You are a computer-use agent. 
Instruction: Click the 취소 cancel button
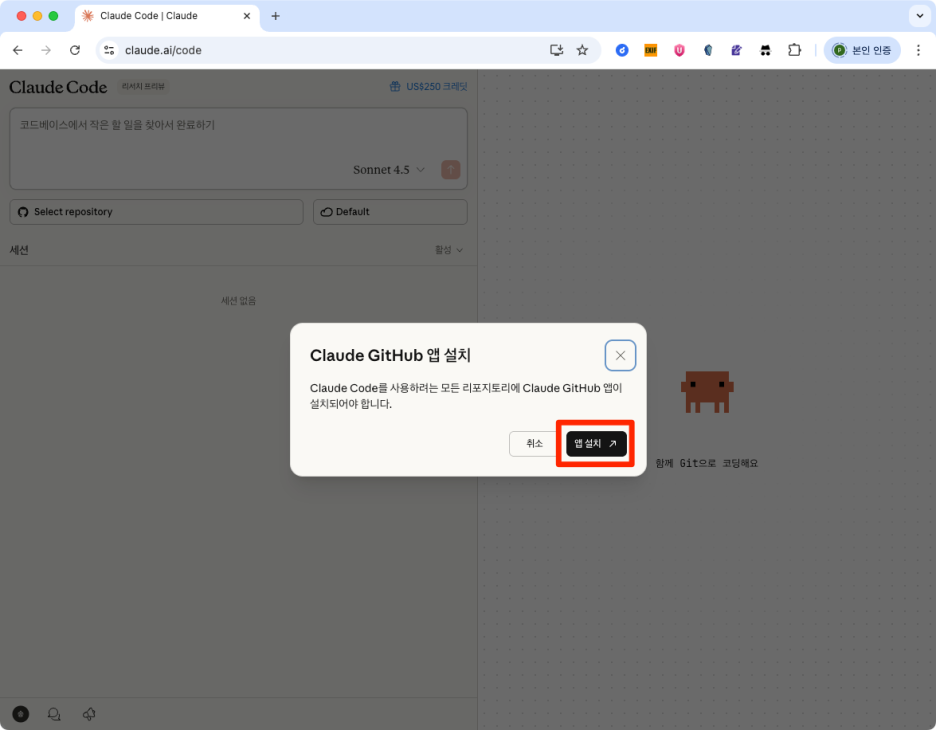point(534,443)
